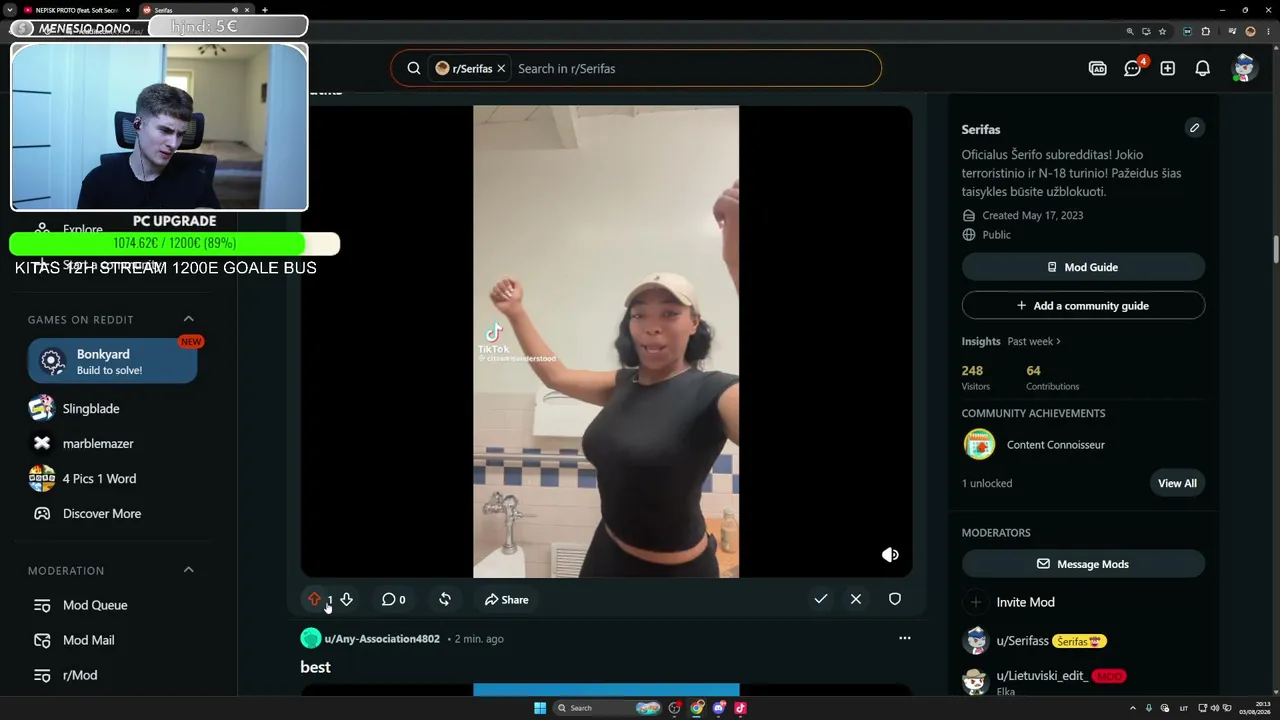Open the Content Connoisseur achievement
This screenshot has width=1280, height=720.
tap(1055, 444)
